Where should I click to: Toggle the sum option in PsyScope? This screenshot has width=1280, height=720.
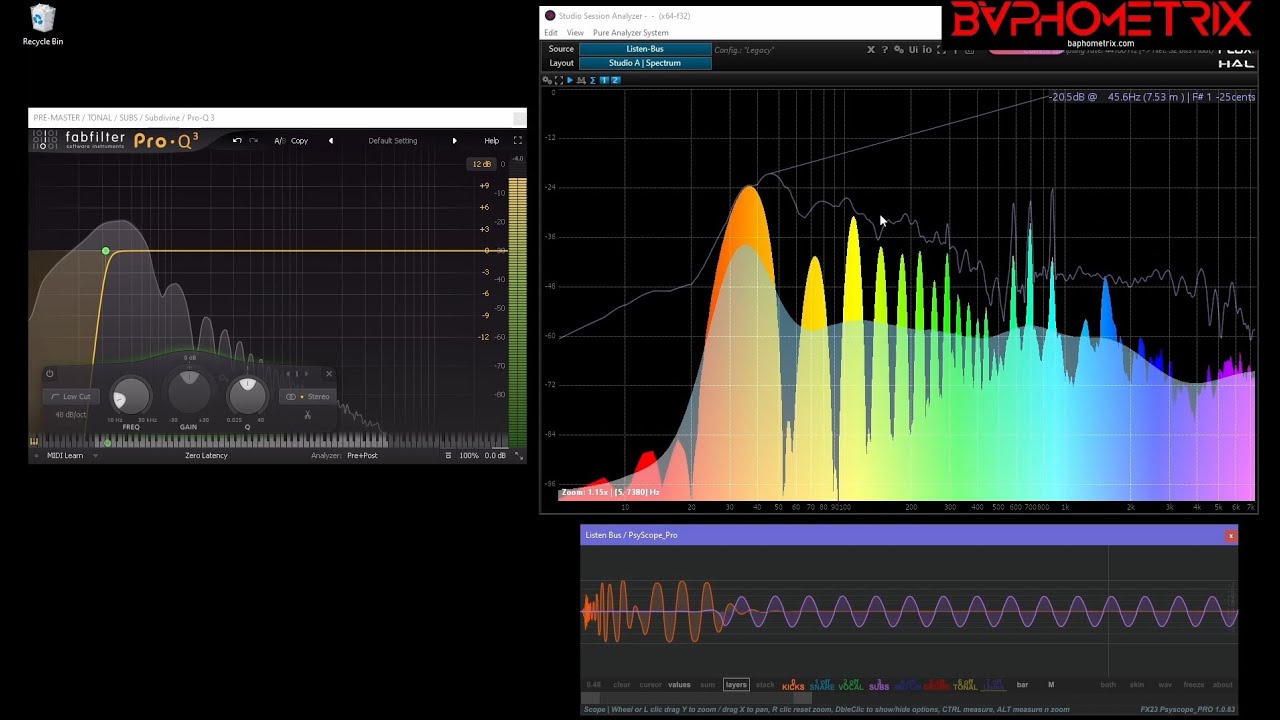point(708,685)
